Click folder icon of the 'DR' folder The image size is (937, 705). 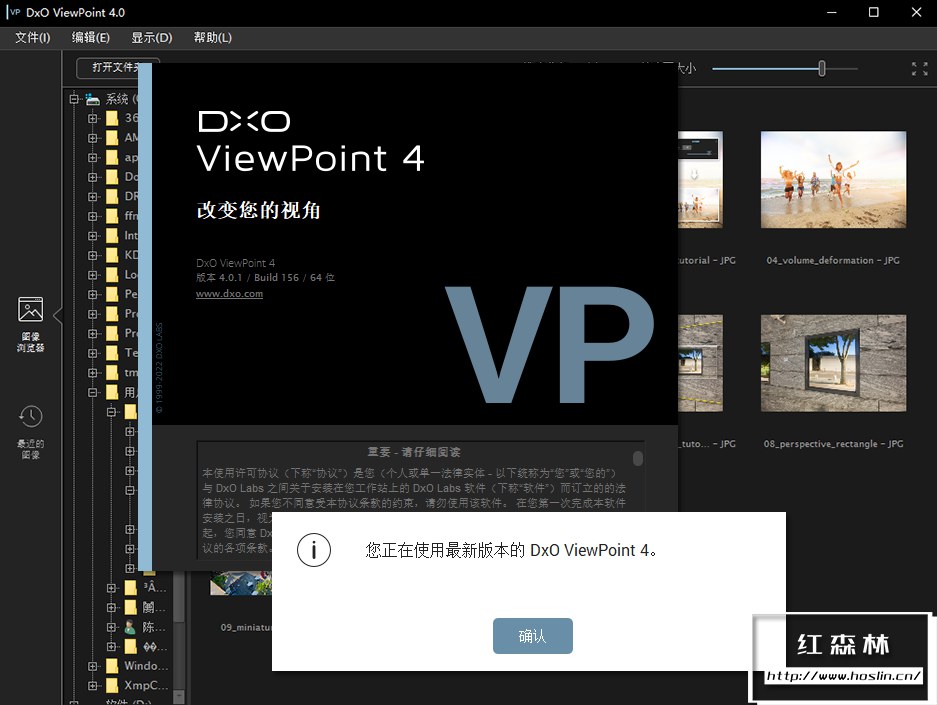(112, 197)
